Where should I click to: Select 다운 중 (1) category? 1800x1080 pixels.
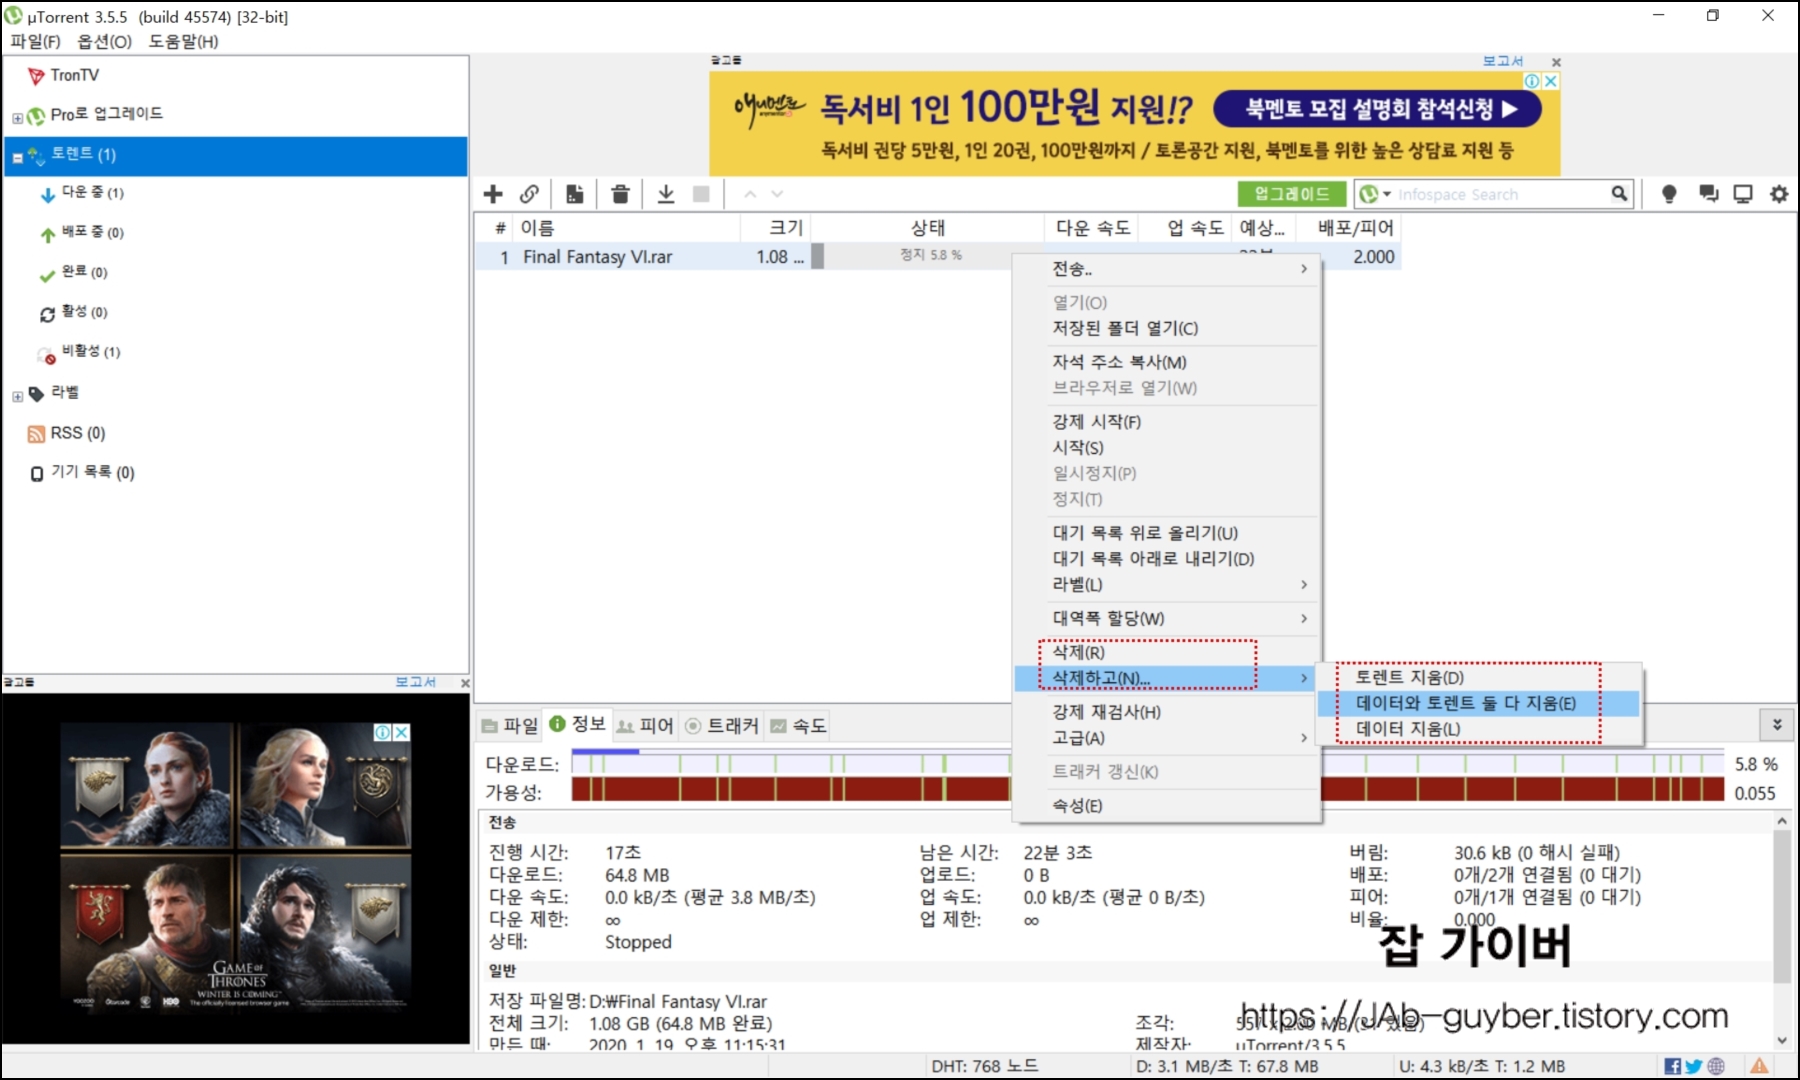point(92,192)
